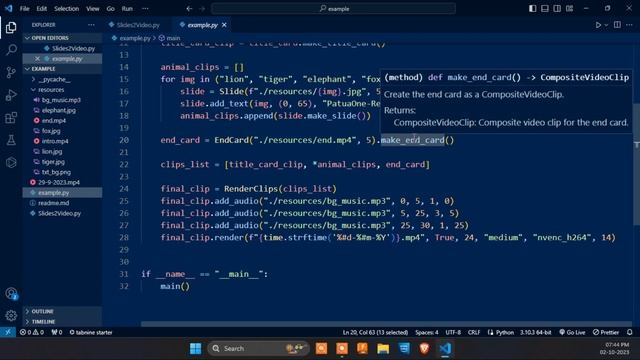Go forward with the navigation arrow
Screen dimensions: 640x360
click(202, 9)
